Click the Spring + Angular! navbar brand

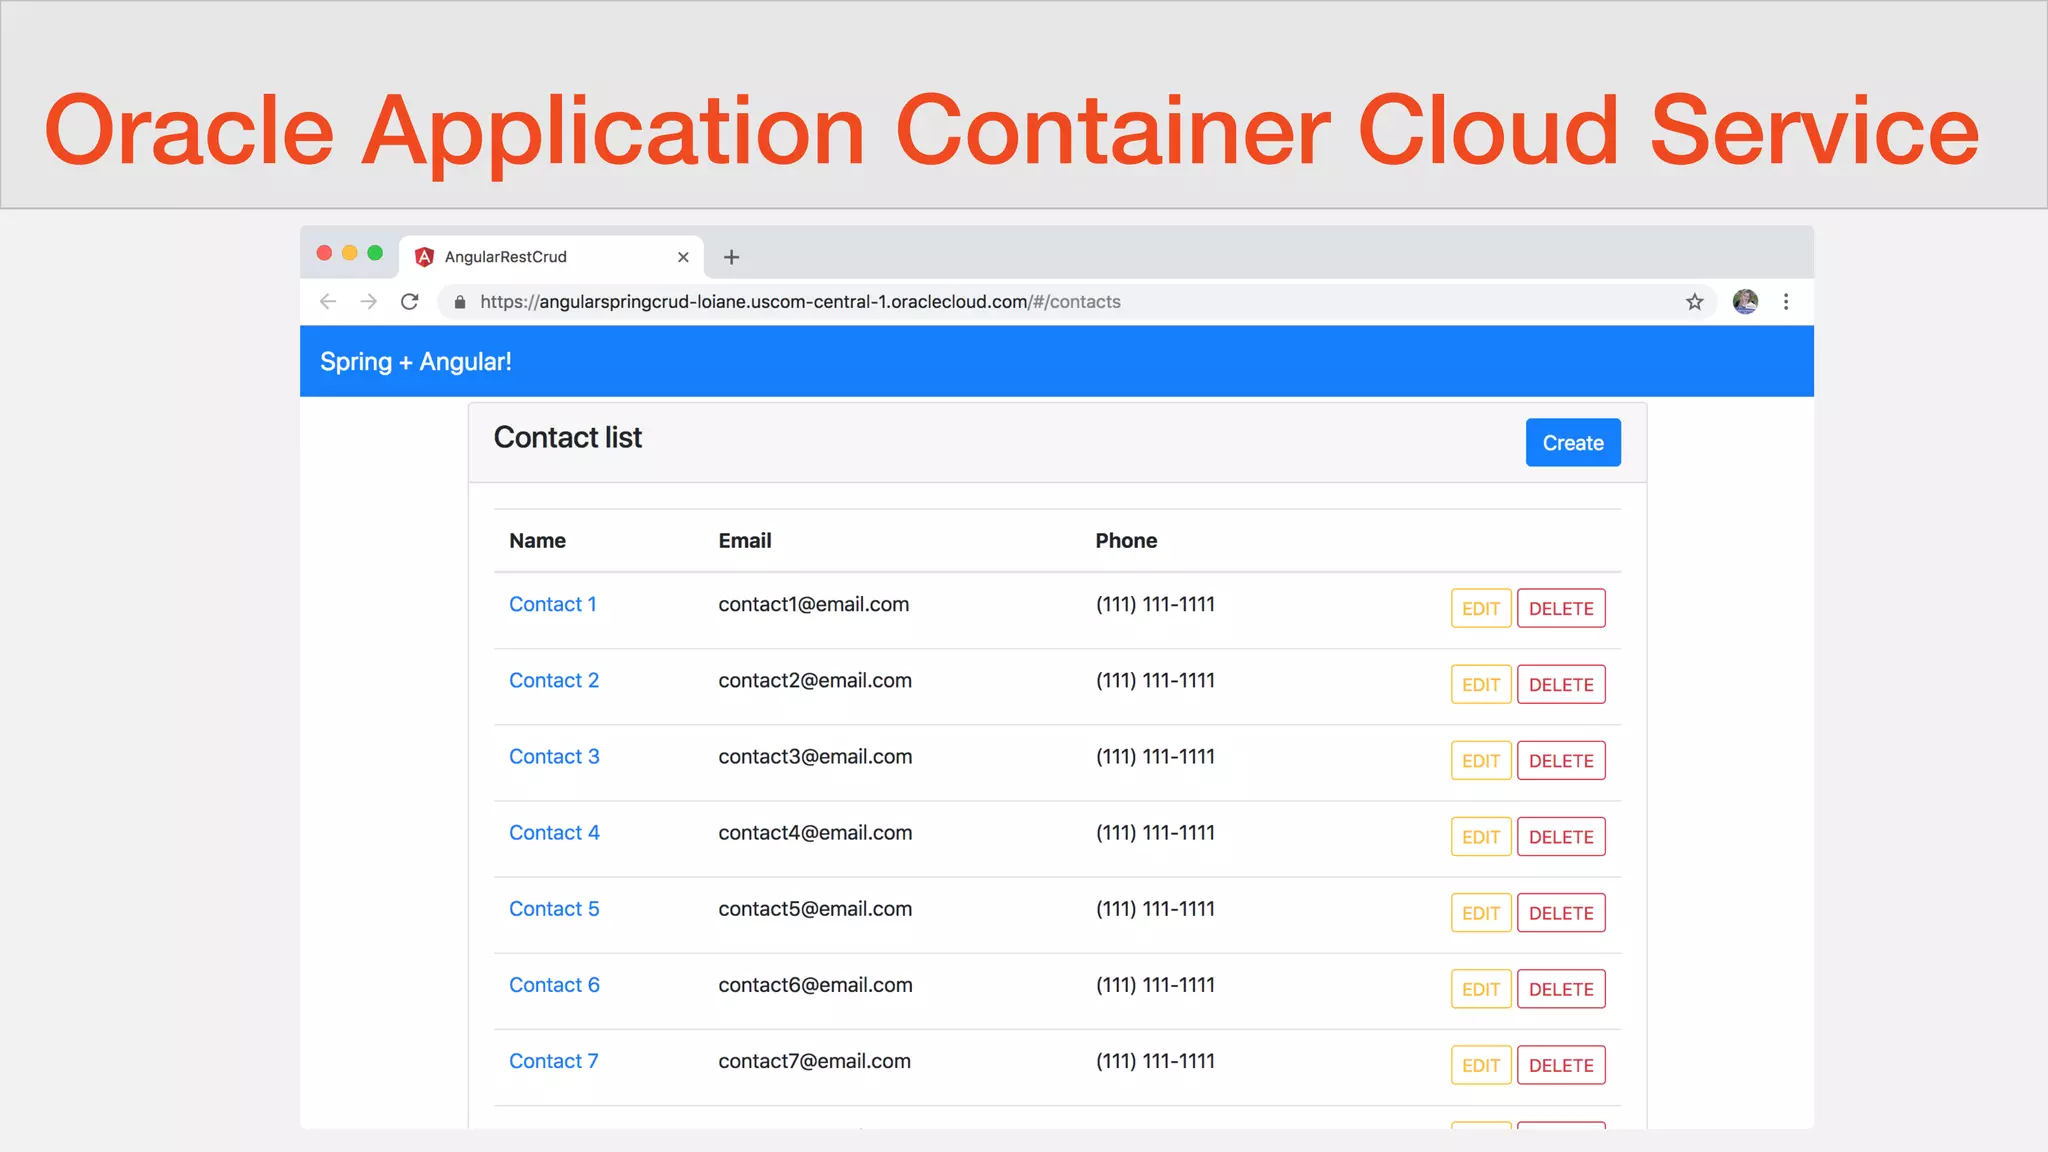[416, 361]
